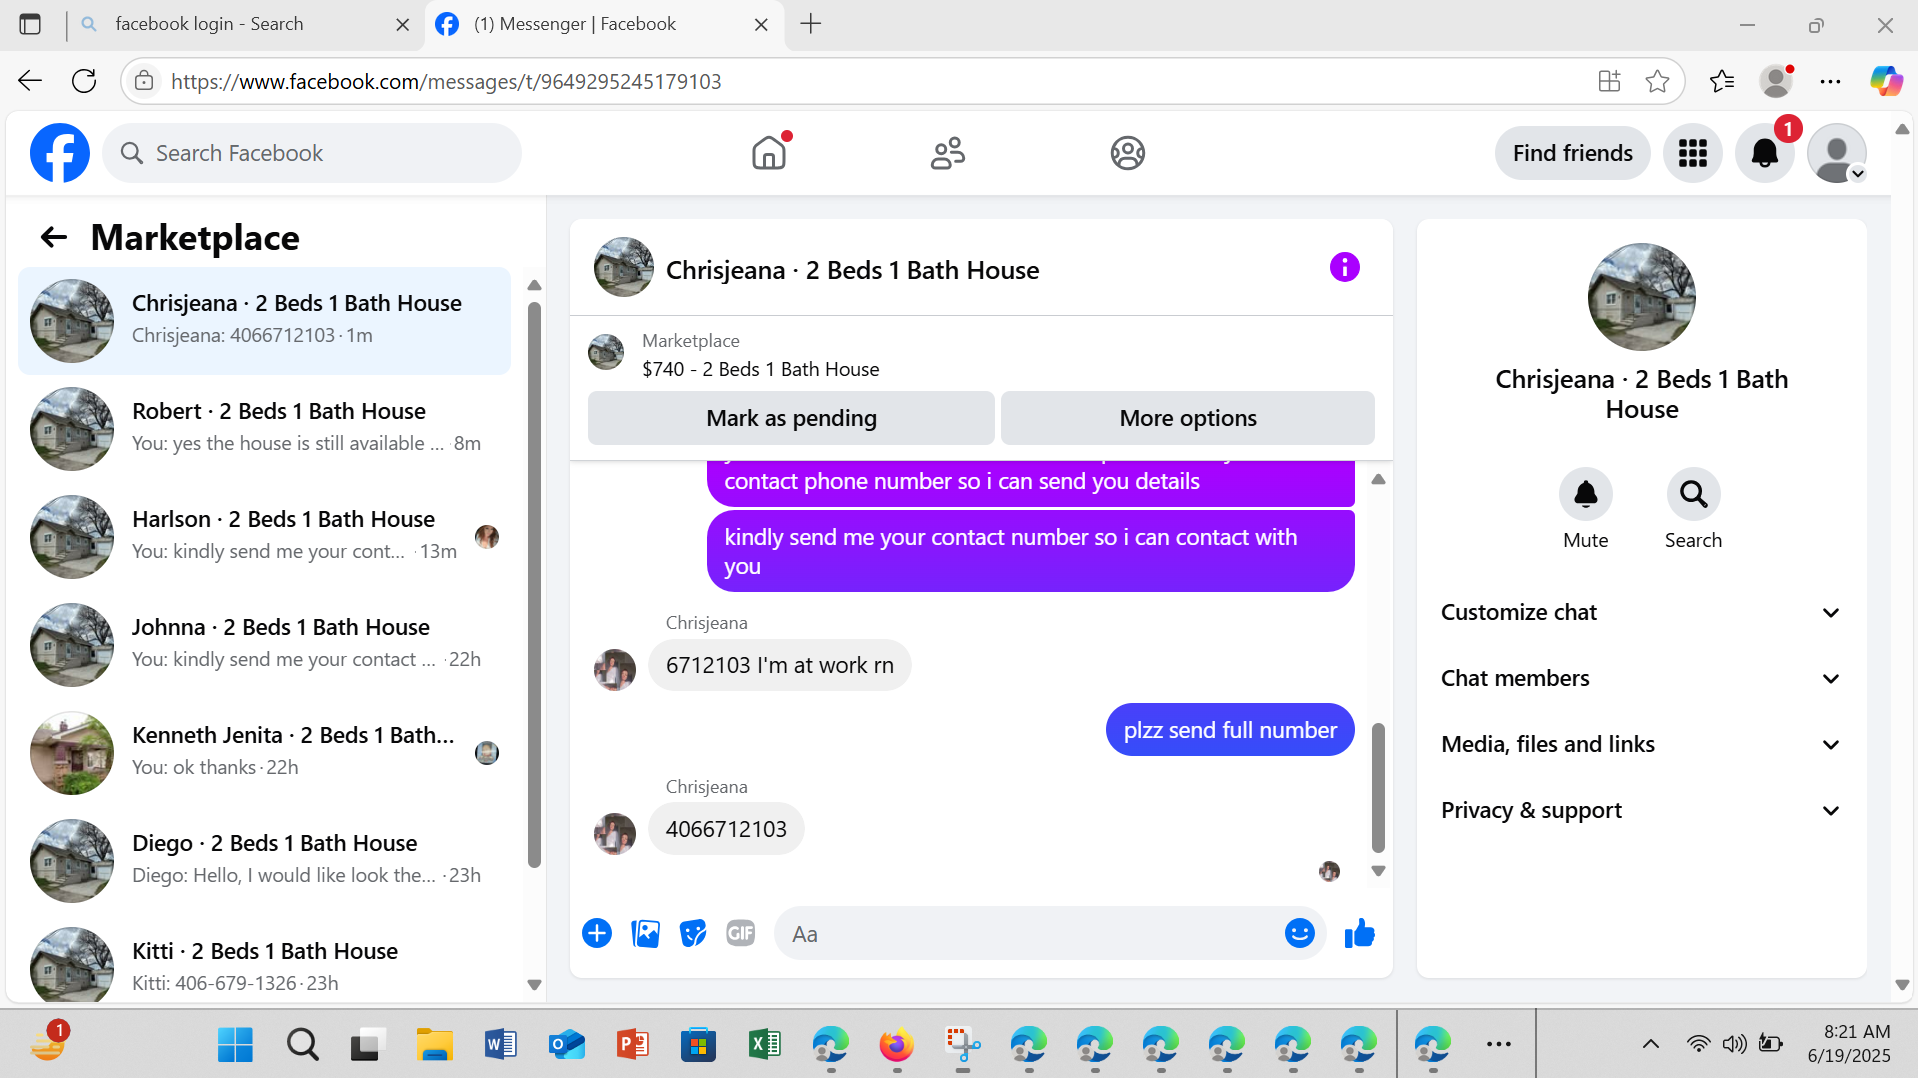Image resolution: width=1918 pixels, height=1078 pixels.
Task: Choose a GIF for the message
Action: tap(741, 933)
